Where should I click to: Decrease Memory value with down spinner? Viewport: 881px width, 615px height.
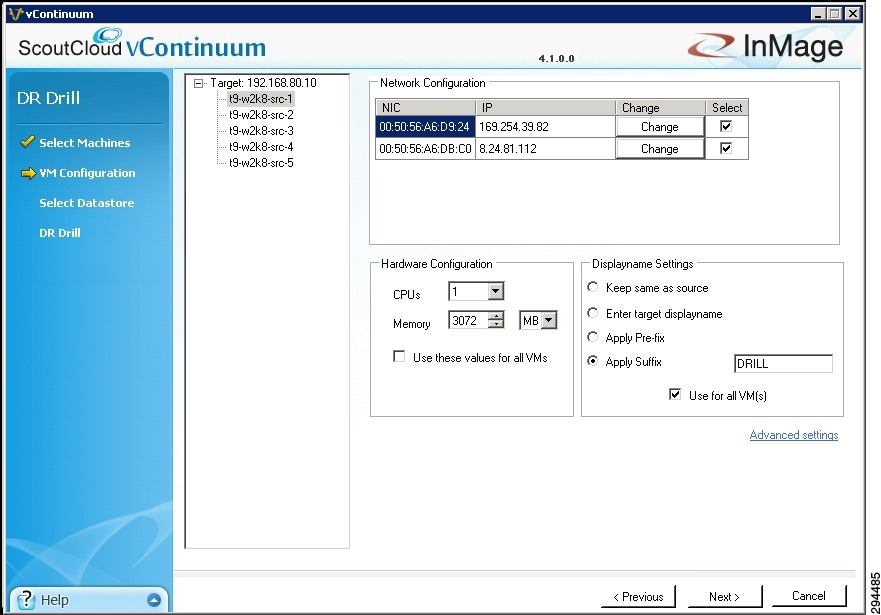coord(496,324)
